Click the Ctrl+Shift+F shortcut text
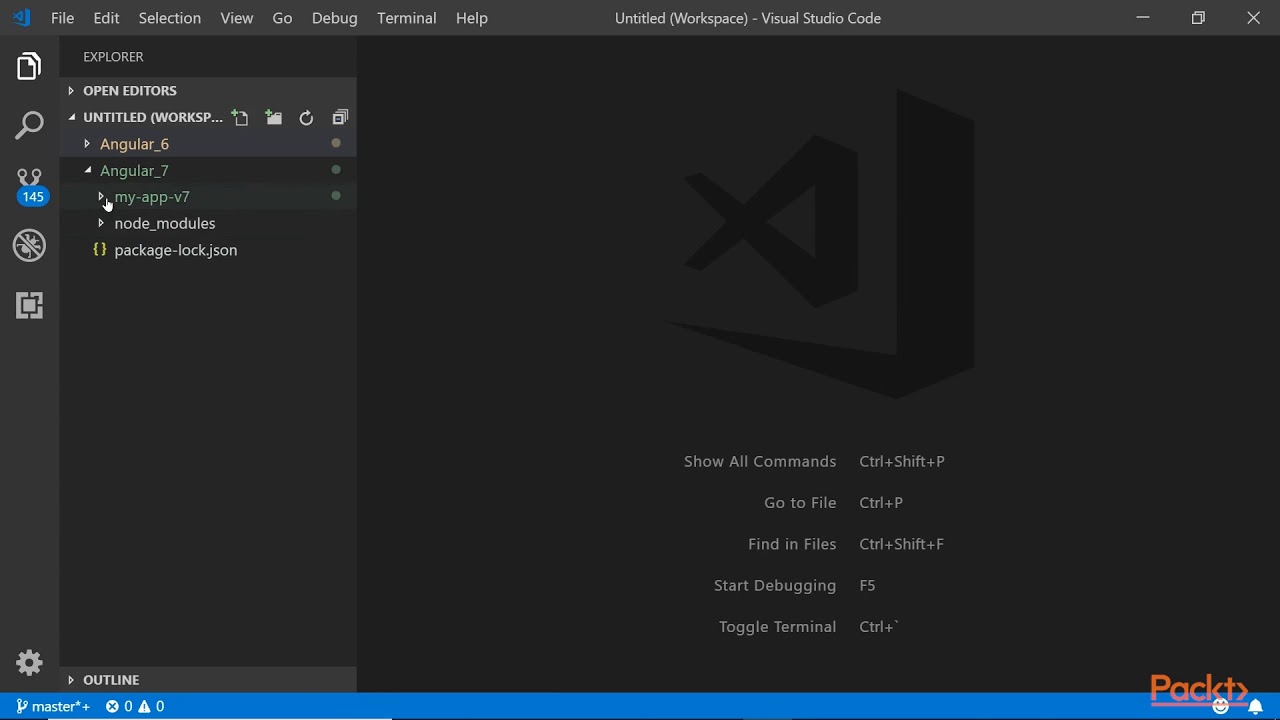The width and height of the screenshot is (1280, 720). pos(901,544)
